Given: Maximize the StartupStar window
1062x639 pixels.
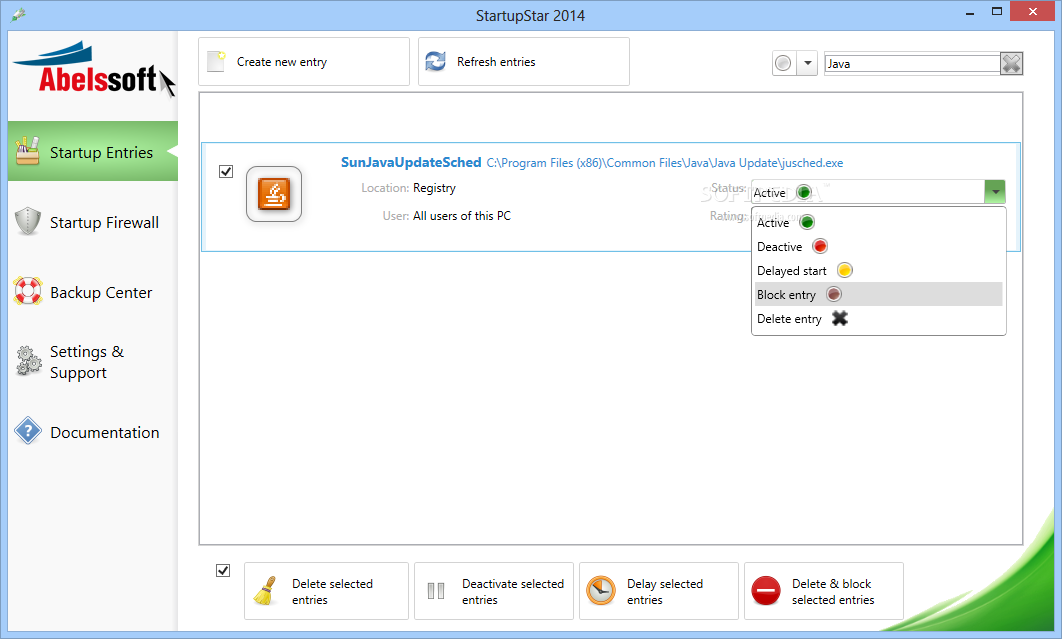Looking at the screenshot, I should coord(996,12).
